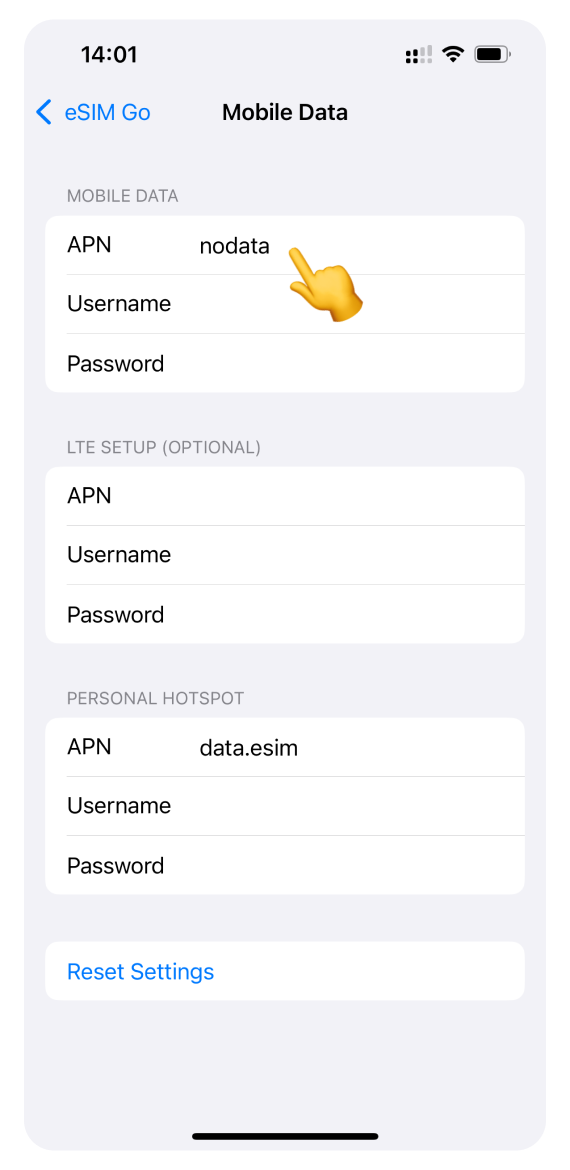Viewport: 570px width, 1170px height.
Task: Select the Mobile Data Password field
Action: click(285, 363)
